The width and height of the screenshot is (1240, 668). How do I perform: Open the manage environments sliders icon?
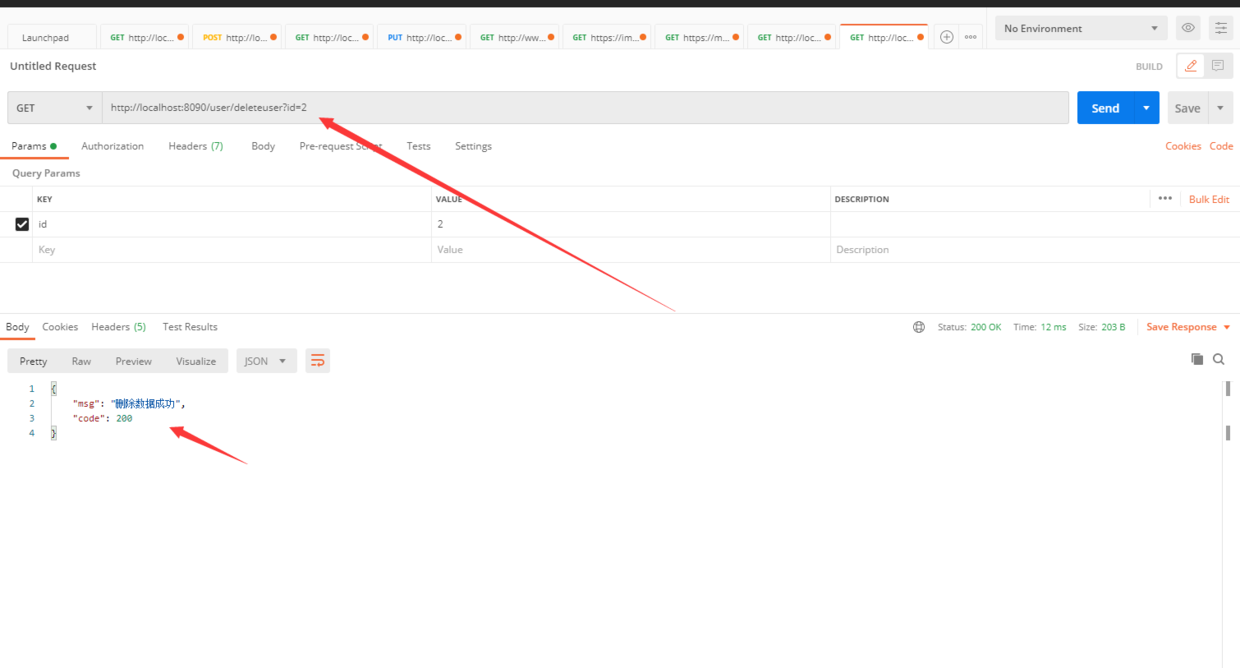point(1220,28)
